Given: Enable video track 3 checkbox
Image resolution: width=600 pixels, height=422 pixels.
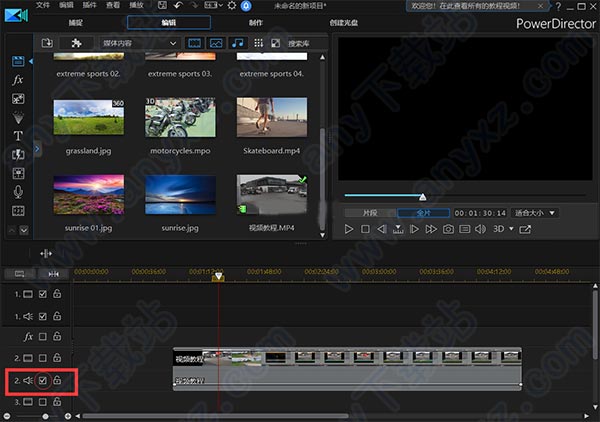Looking at the screenshot, I should tap(43, 402).
